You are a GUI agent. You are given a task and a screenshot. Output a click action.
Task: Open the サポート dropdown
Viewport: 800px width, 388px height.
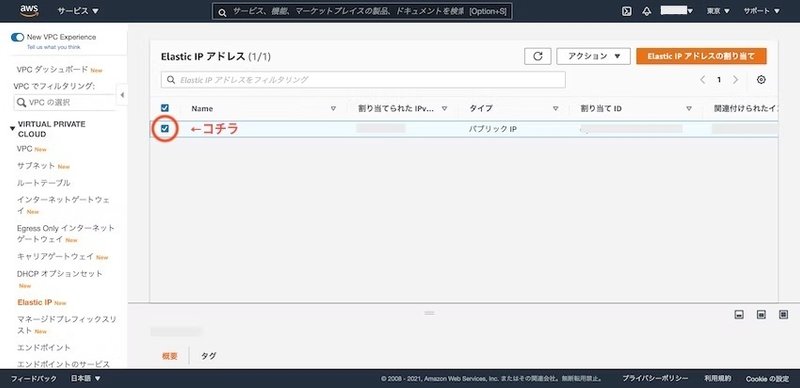(762, 11)
